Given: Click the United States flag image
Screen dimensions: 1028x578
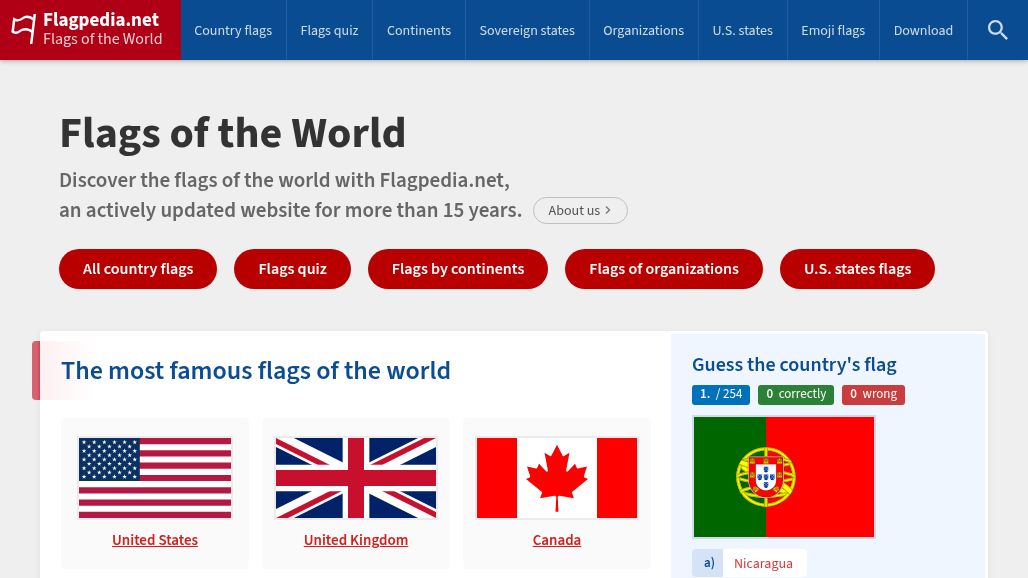Looking at the screenshot, I should [155, 478].
